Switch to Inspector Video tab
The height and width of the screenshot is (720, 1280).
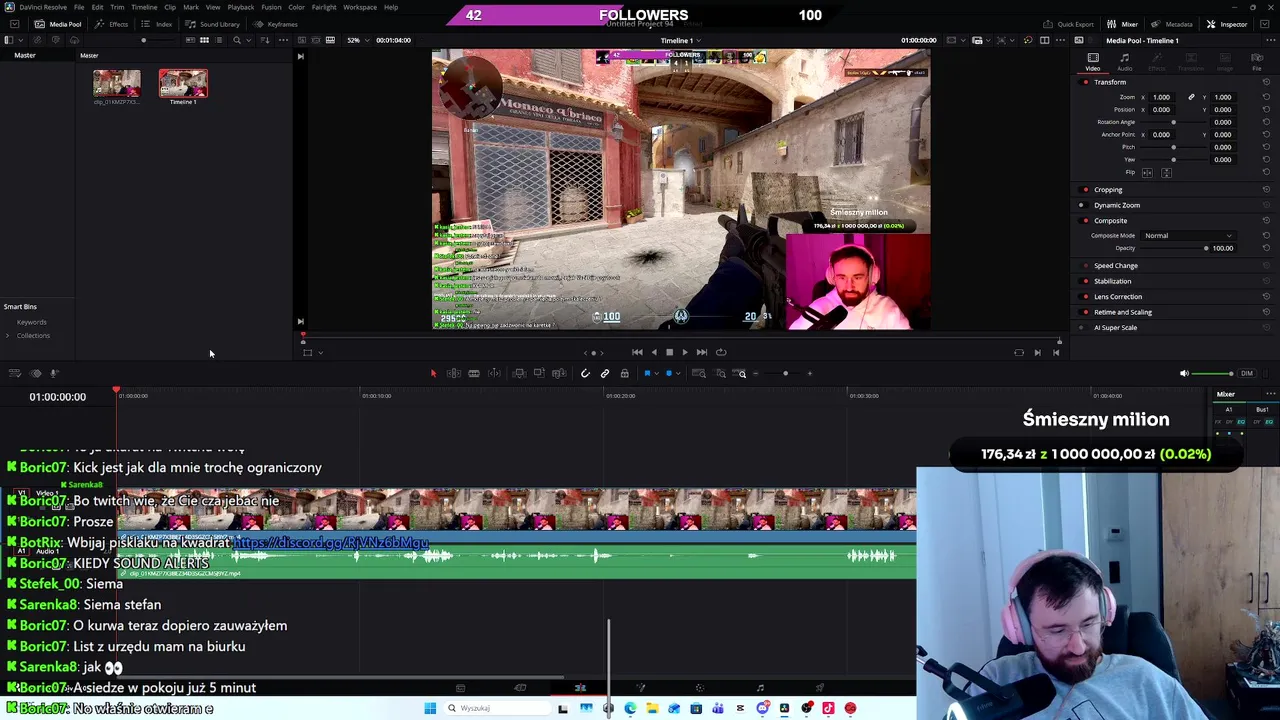pos(1093,62)
